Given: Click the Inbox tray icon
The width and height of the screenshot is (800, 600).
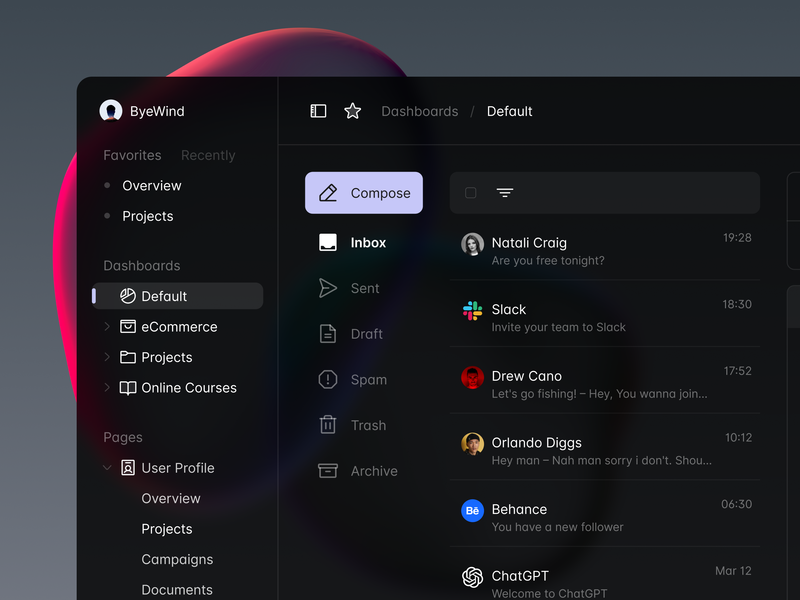Looking at the screenshot, I should 328,242.
